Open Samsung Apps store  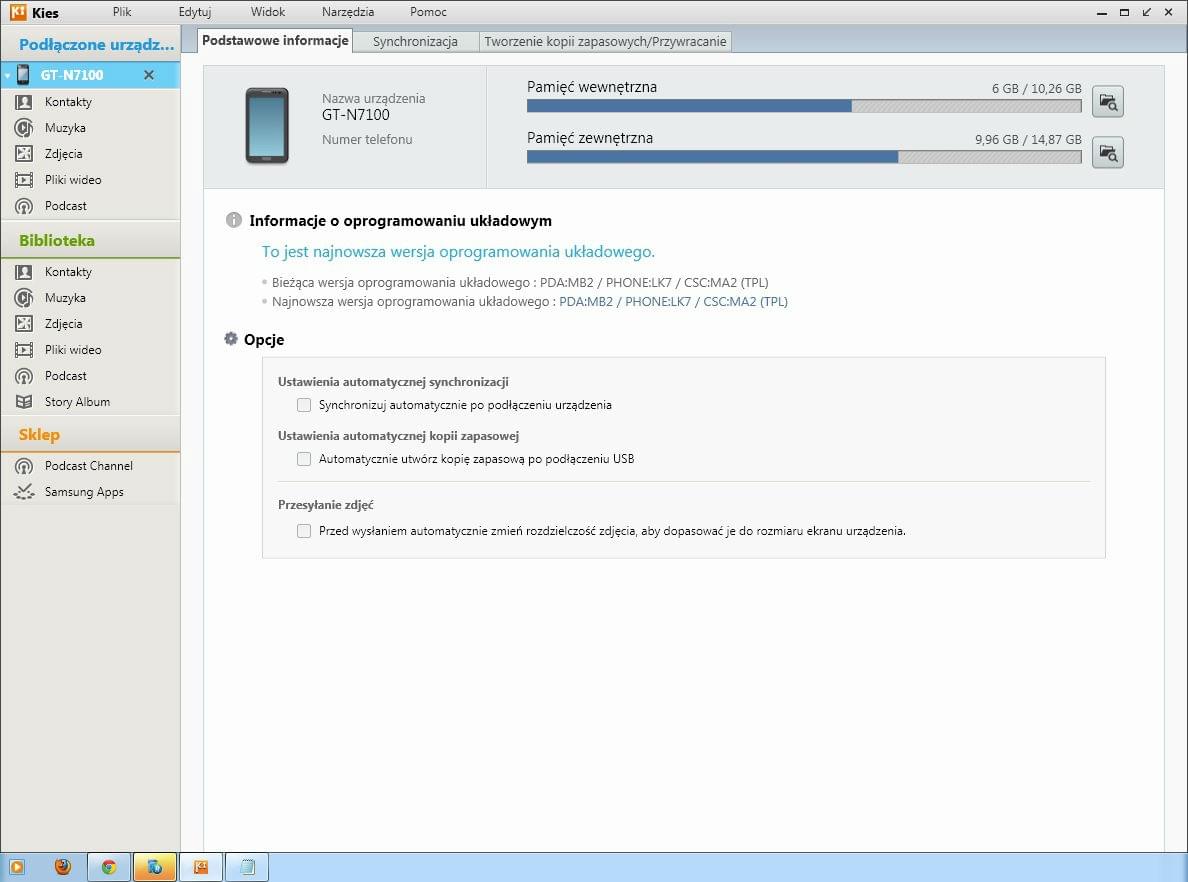tap(90, 492)
